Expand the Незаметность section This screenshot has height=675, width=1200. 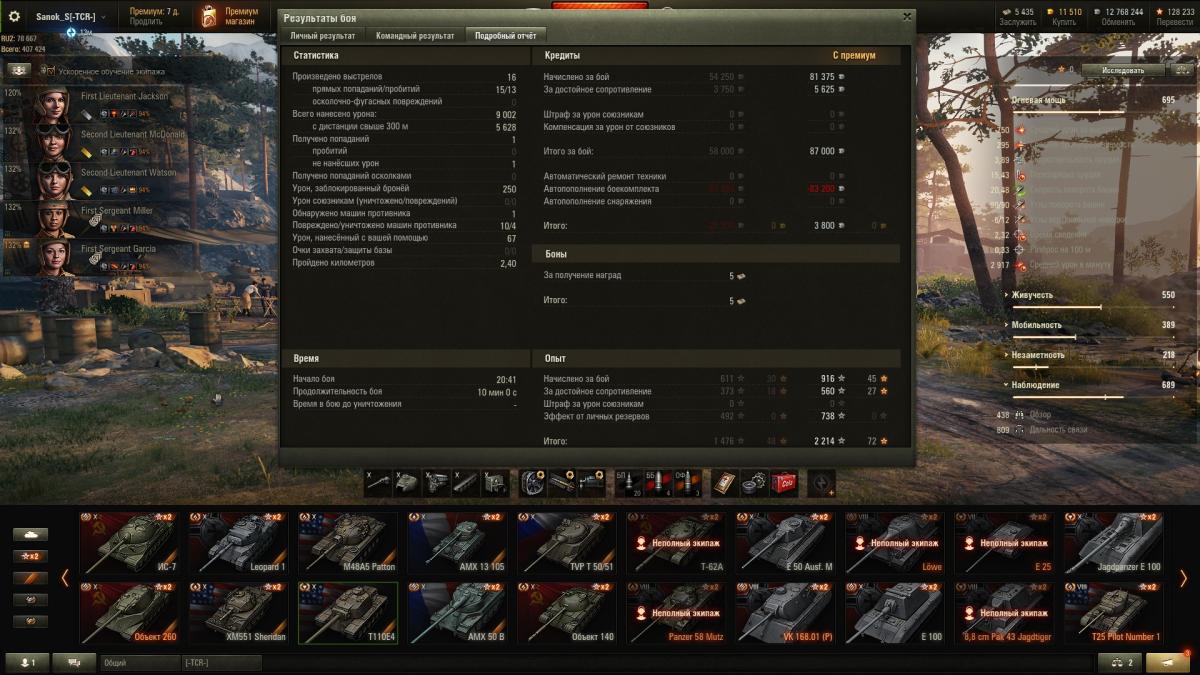coord(1007,355)
